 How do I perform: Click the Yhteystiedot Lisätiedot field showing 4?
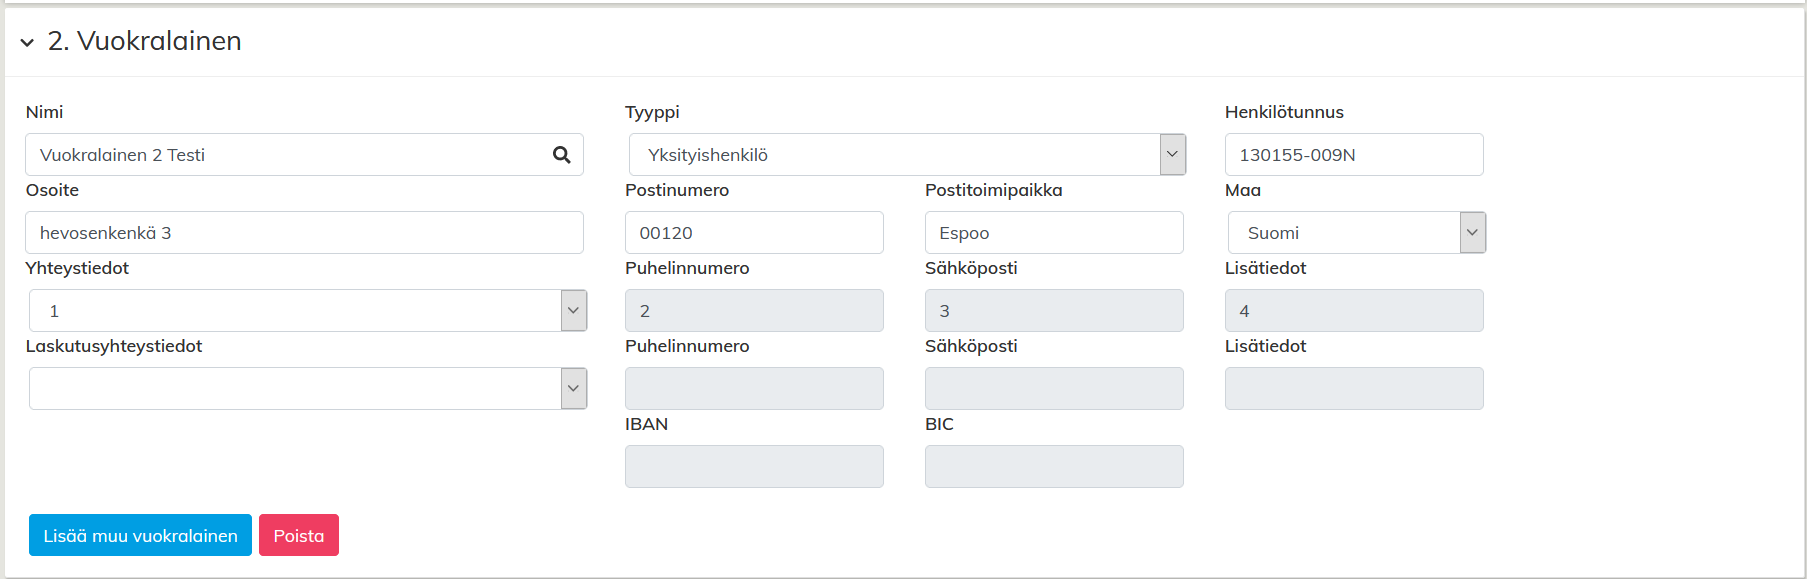point(1353,311)
